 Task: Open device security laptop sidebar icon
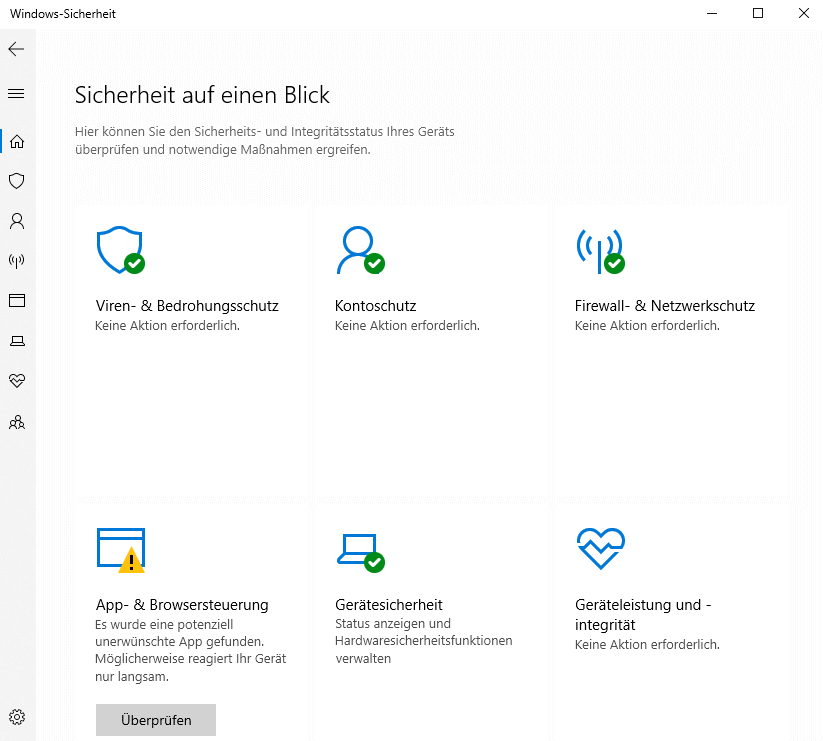[17, 341]
